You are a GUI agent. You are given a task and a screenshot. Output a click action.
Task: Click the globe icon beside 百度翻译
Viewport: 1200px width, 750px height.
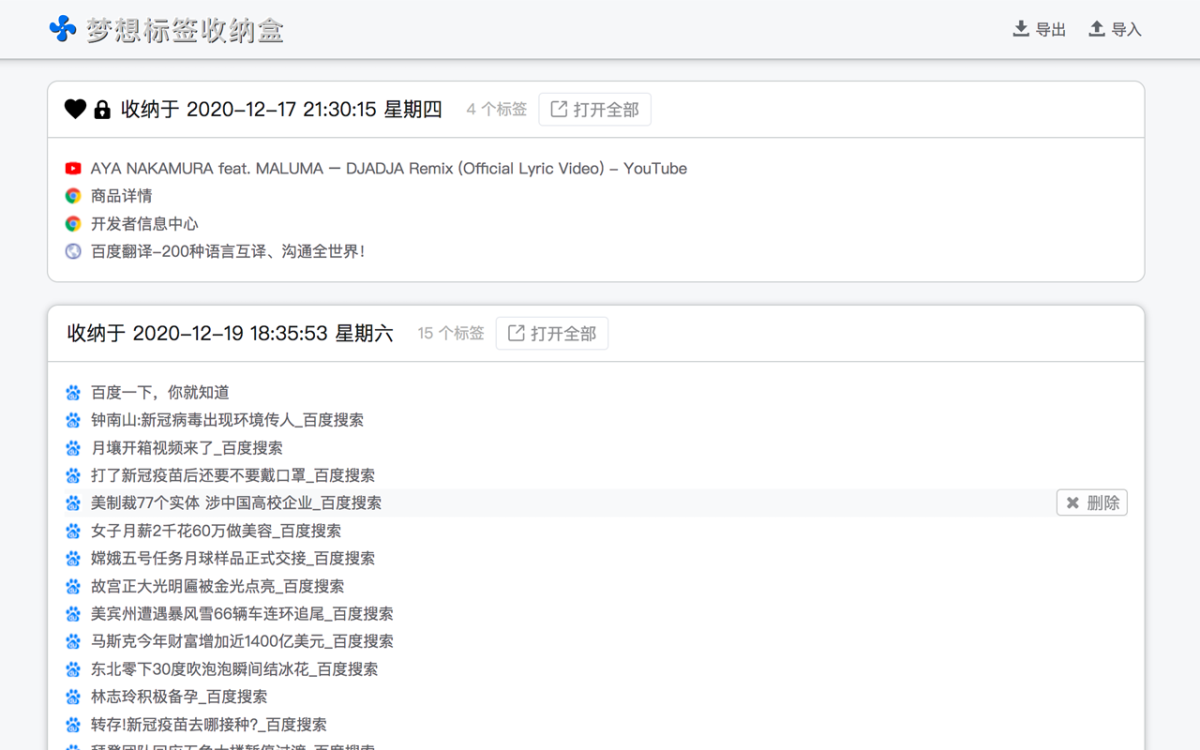pyautogui.click(x=73, y=252)
